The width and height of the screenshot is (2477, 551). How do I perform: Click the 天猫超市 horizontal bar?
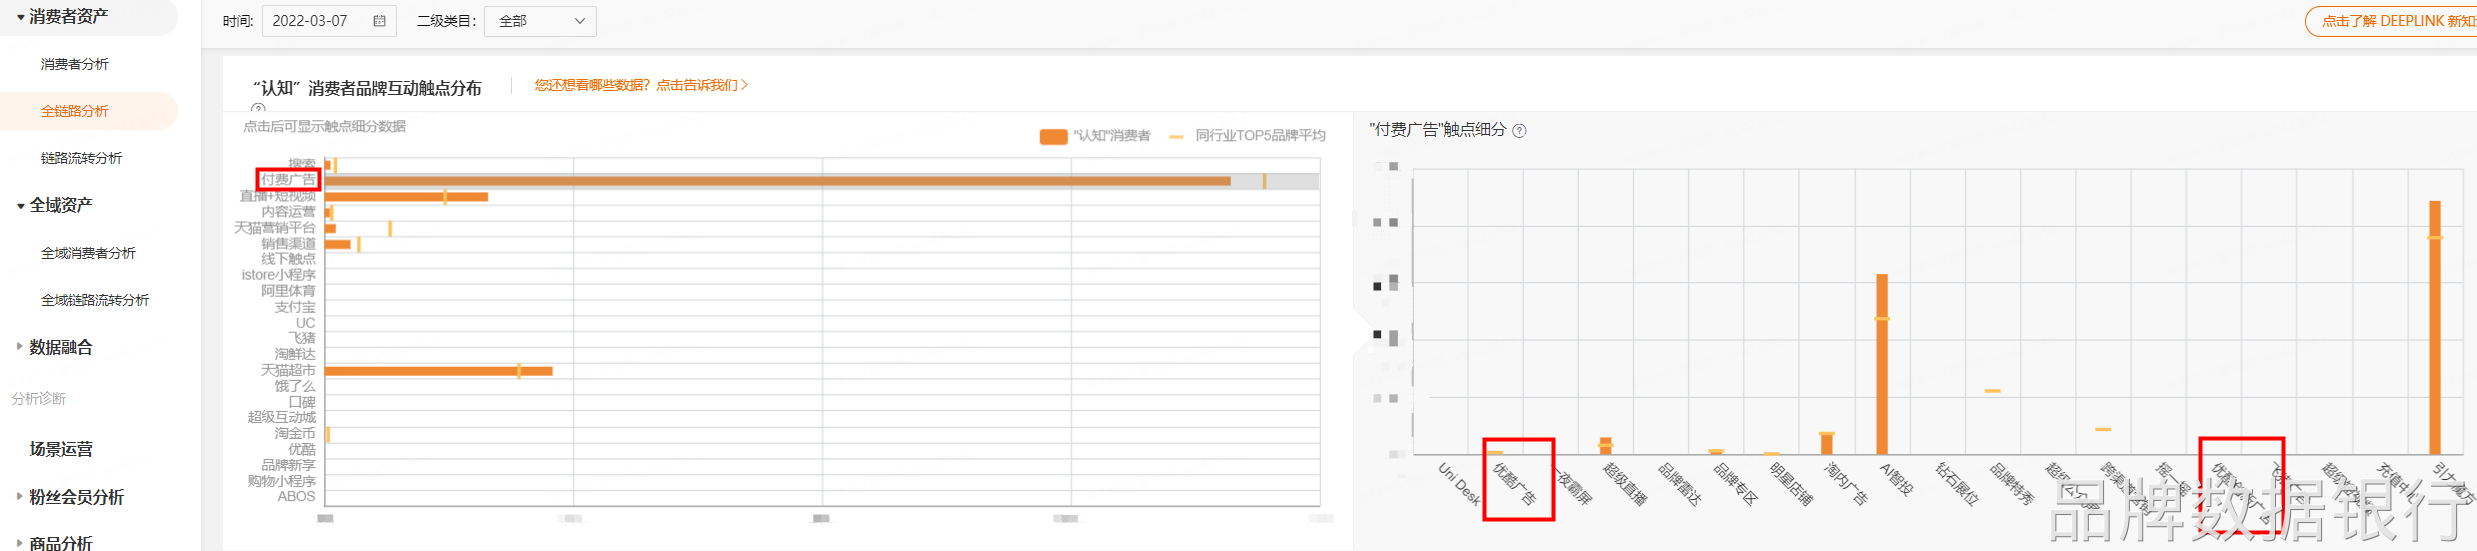[x=438, y=371]
